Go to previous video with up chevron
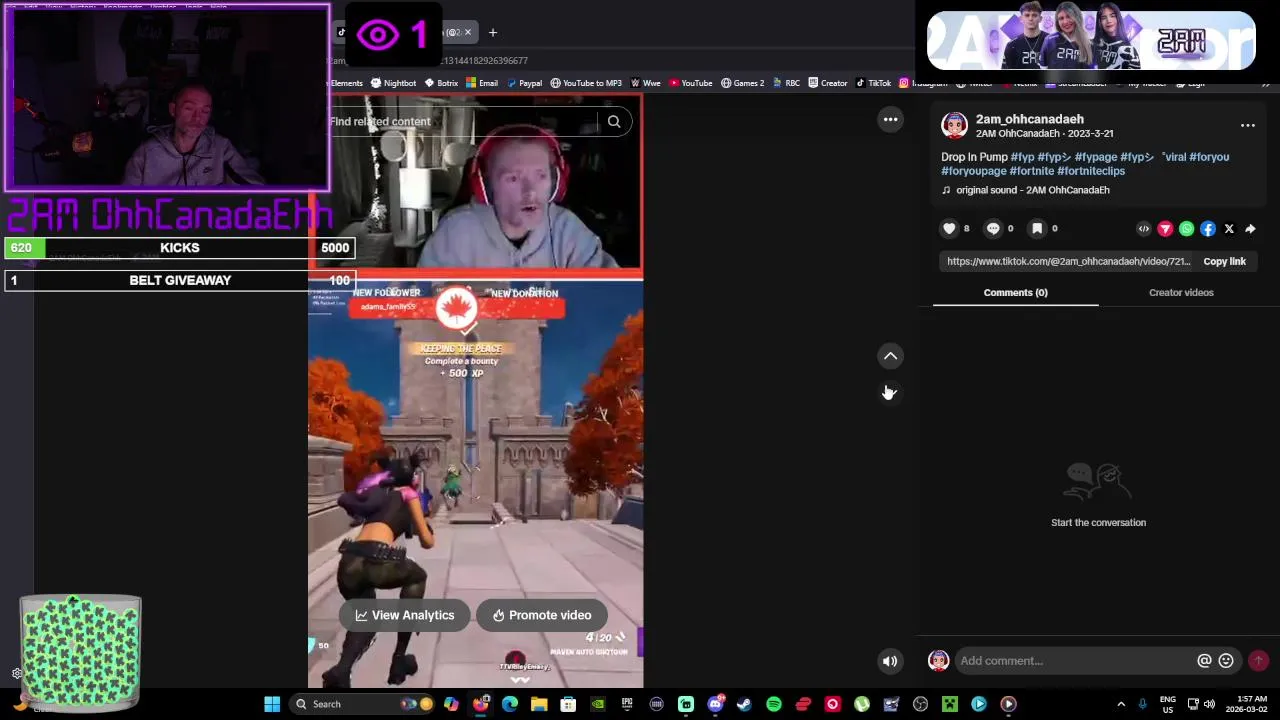Viewport: 1280px width, 720px height. [890, 356]
